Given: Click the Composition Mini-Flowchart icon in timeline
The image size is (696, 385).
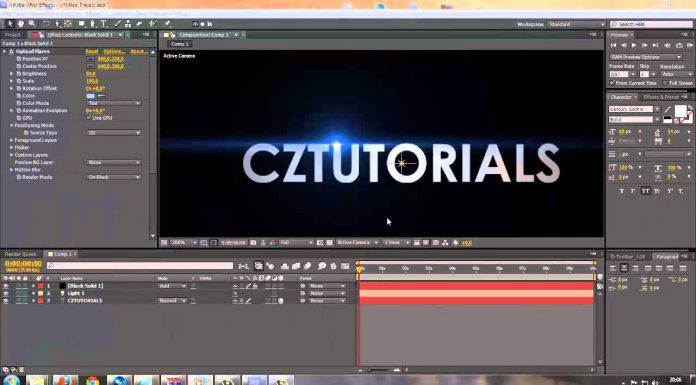Looking at the screenshot, I should coord(243,266).
